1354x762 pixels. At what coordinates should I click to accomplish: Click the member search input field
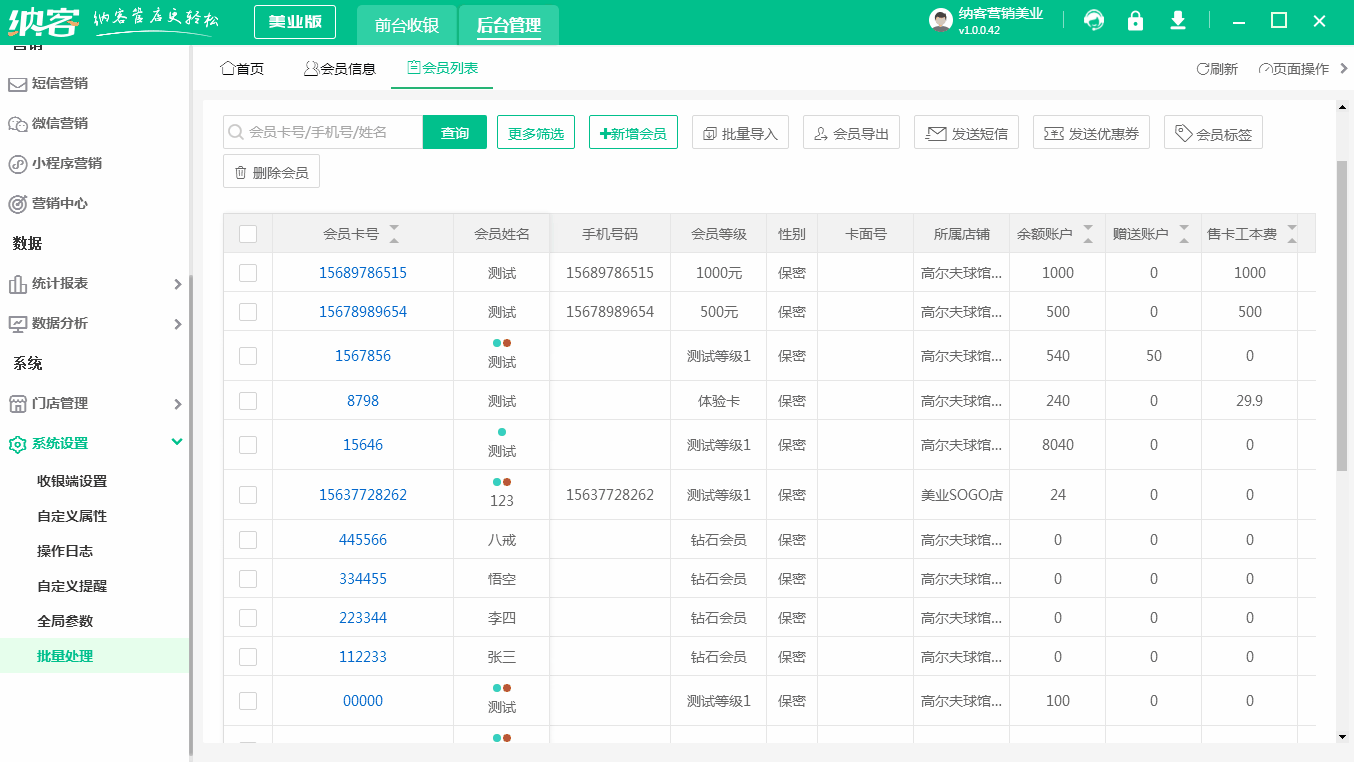coord(320,131)
